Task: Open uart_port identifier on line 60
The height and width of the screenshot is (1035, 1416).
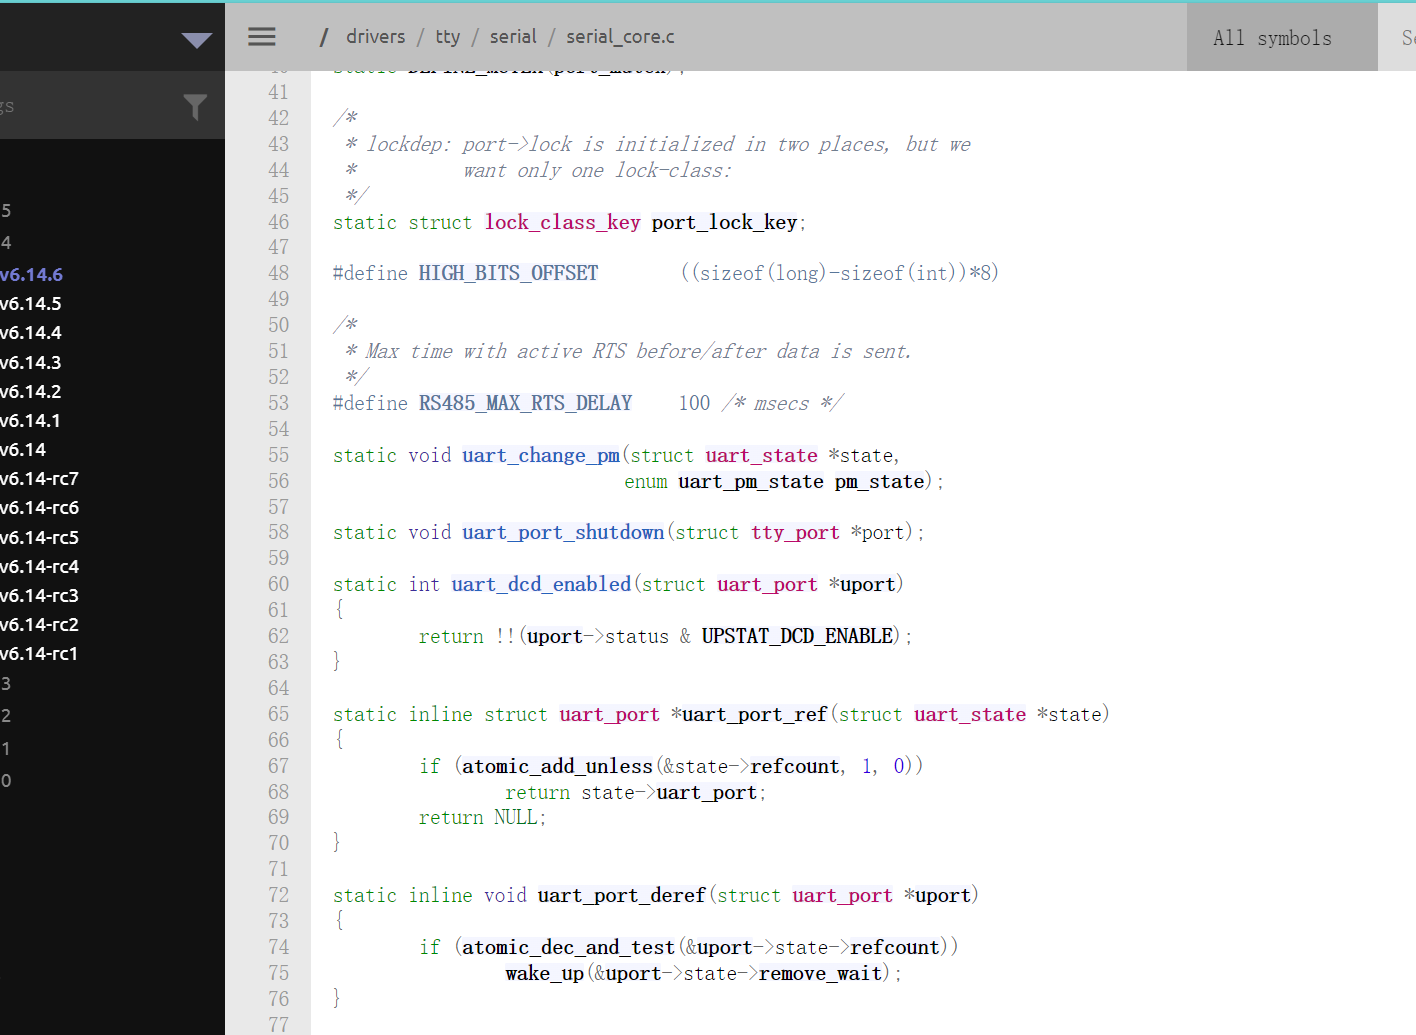Action: pos(767,584)
